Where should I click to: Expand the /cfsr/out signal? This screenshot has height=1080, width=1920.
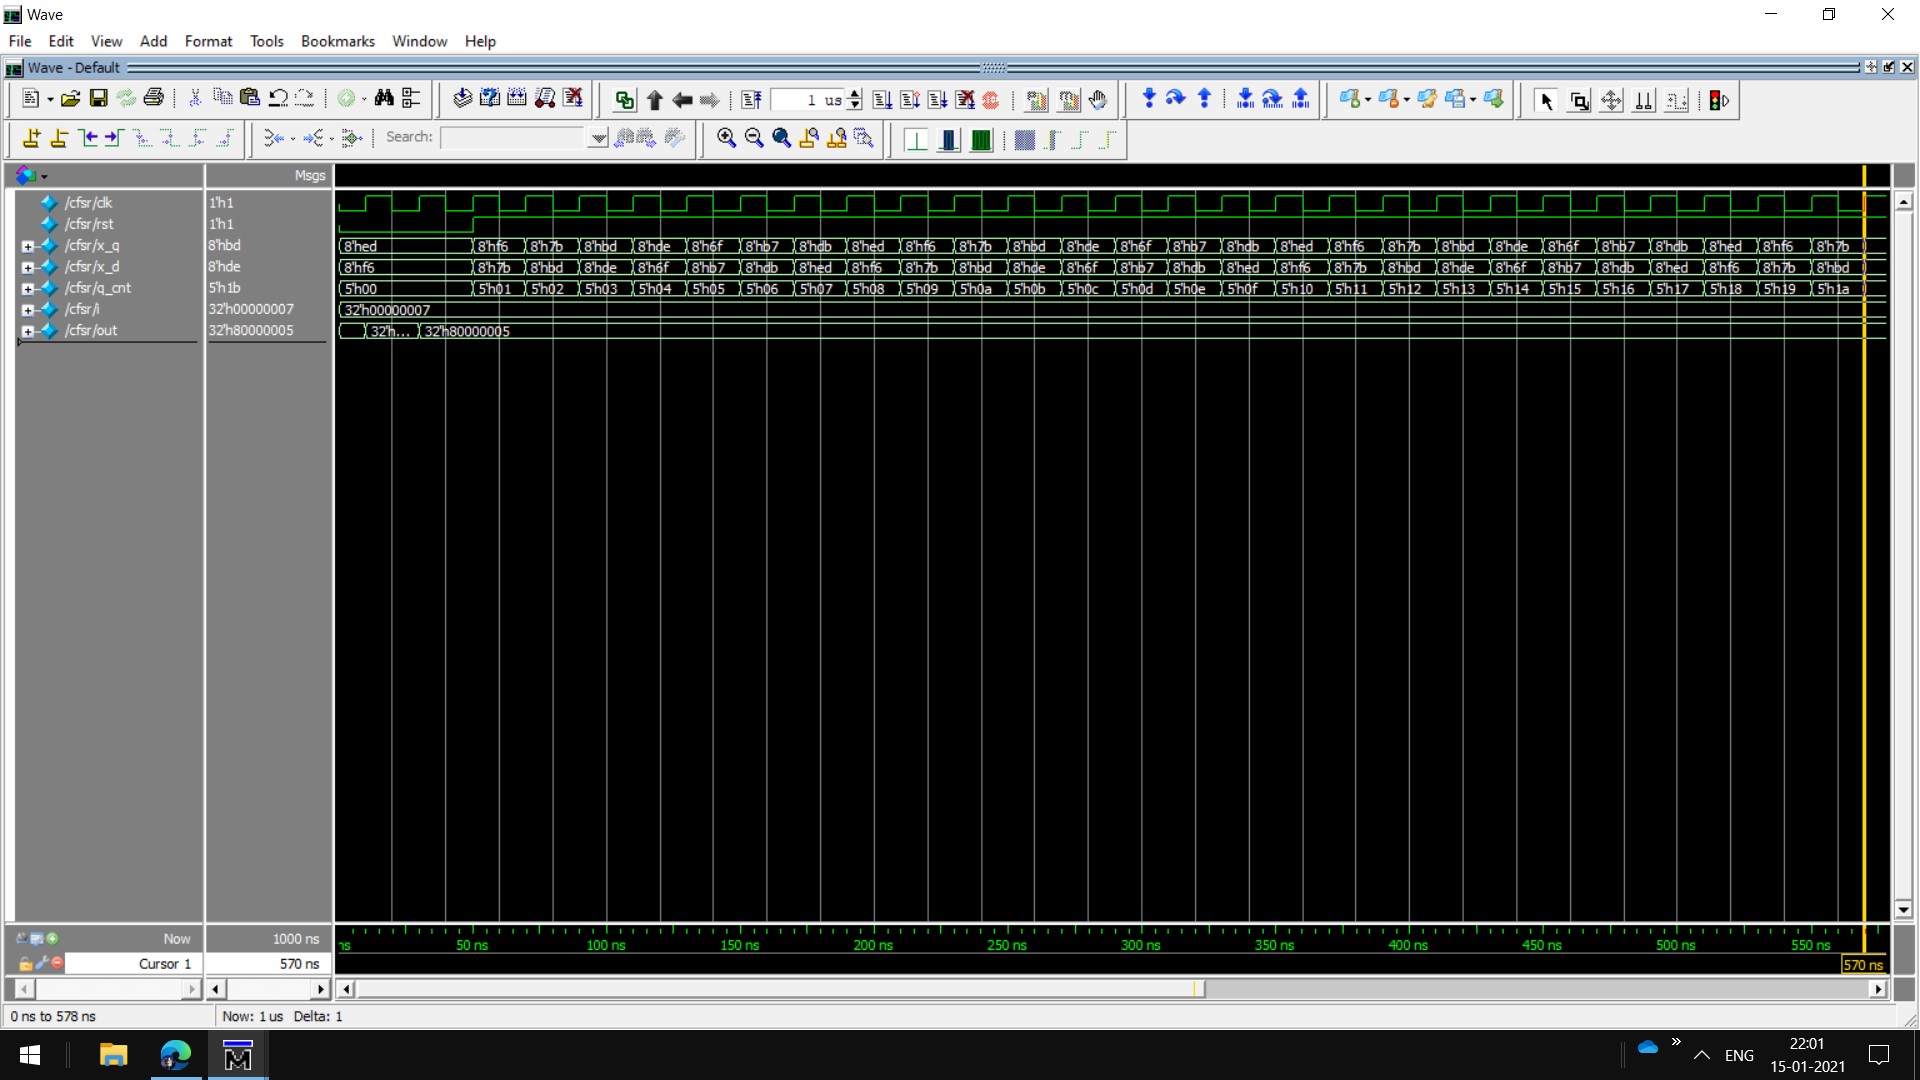pyautogui.click(x=28, y=331)
